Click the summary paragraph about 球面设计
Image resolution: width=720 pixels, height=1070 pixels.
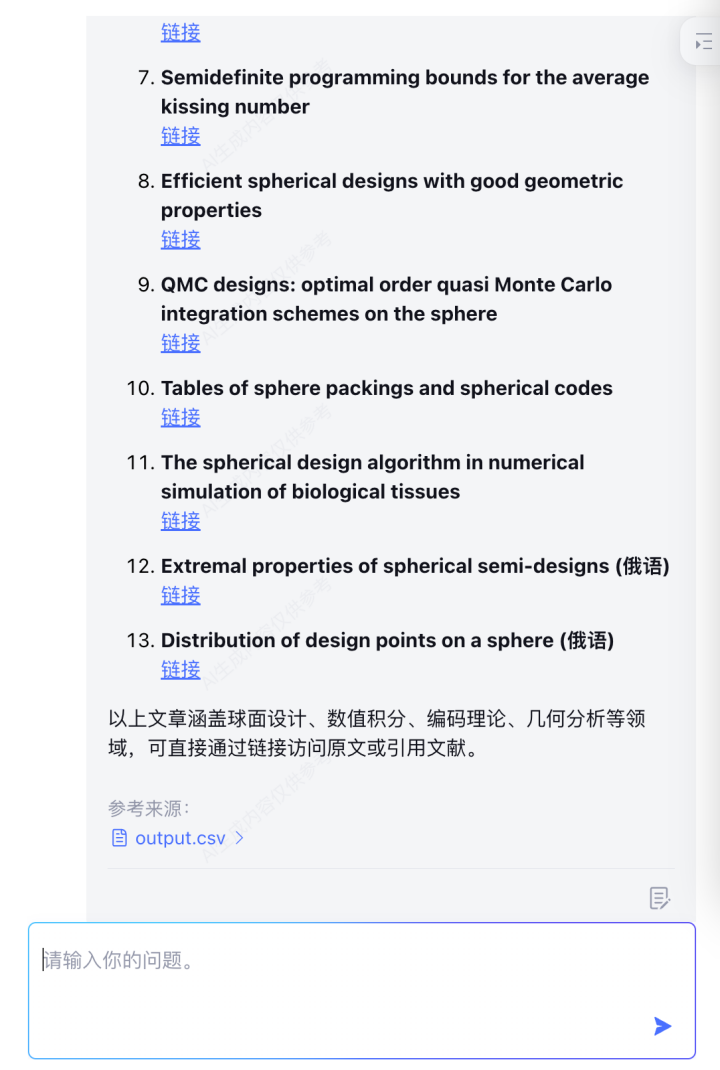point(377,733)
